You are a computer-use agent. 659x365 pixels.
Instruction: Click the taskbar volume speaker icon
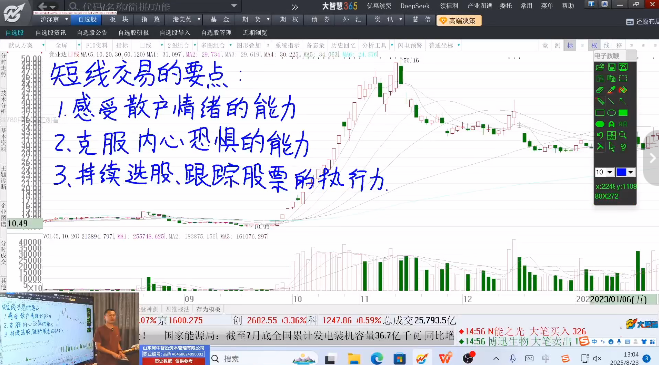pos(597,359)
